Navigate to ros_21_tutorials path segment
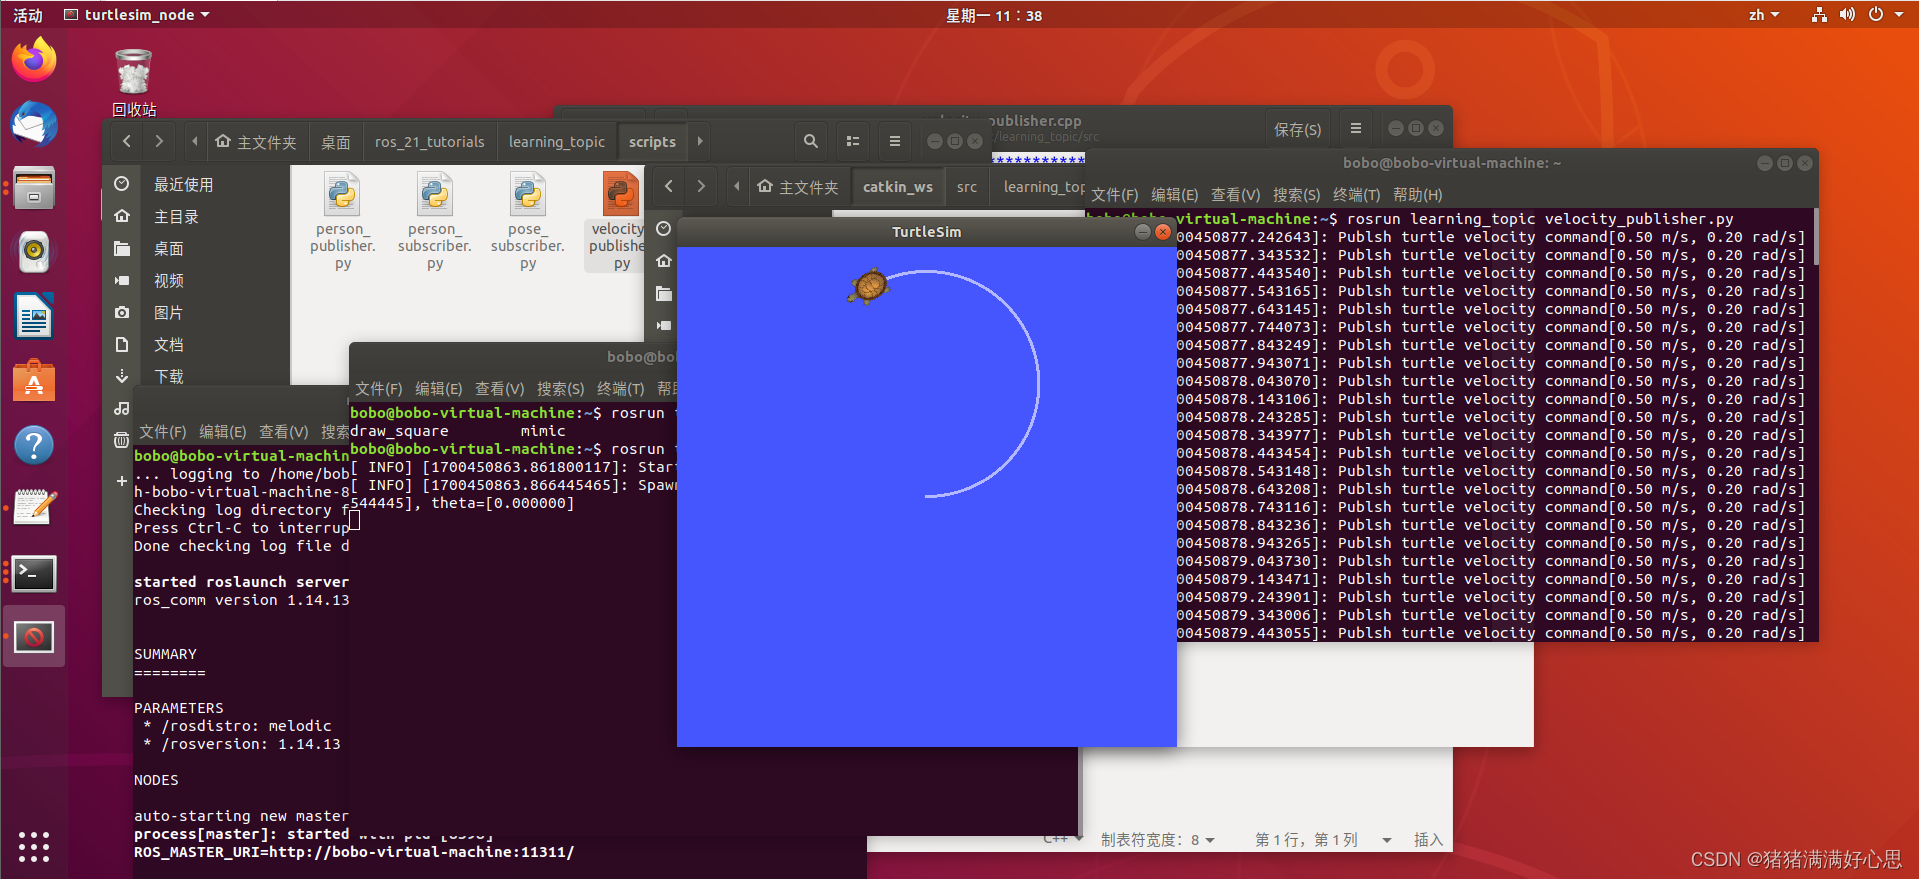Viewport: 1919px width, 879px height. click(x=429, y=142)
